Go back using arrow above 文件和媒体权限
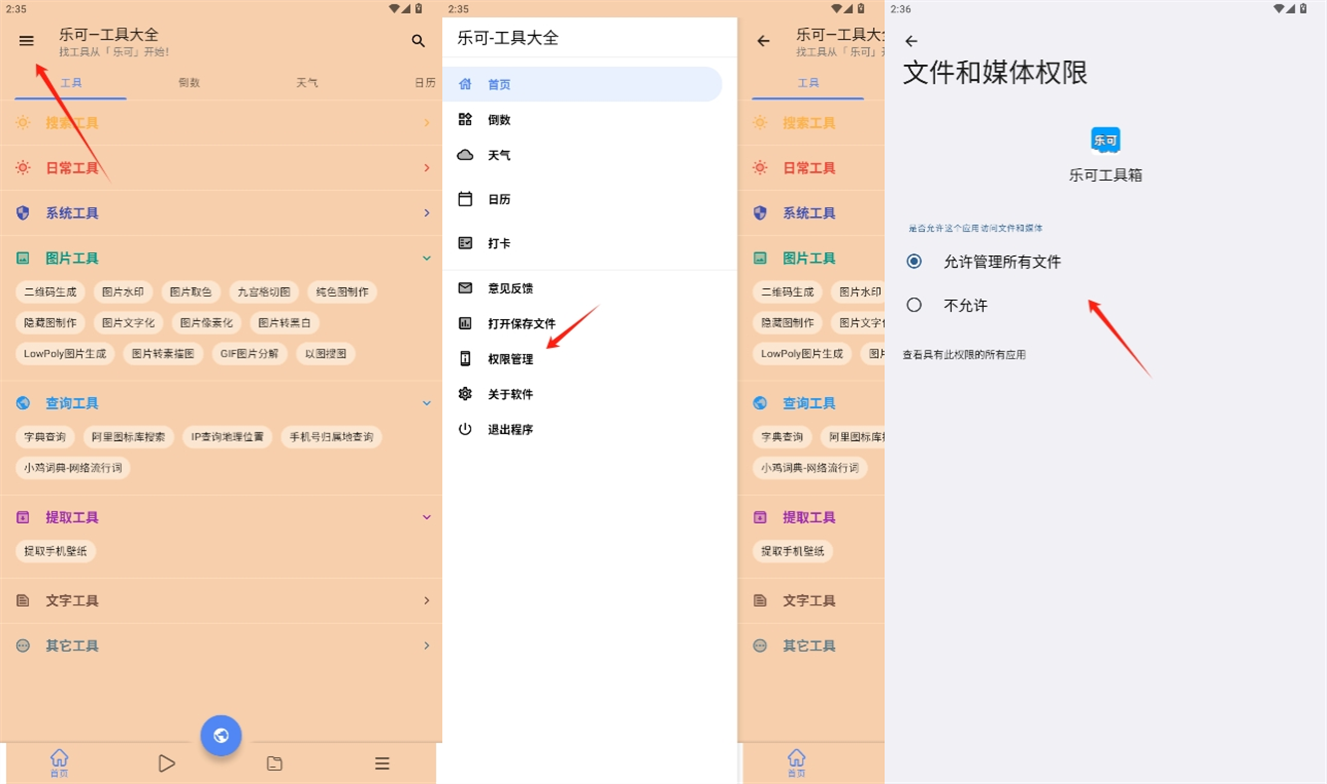 click(x=911, y=41)
